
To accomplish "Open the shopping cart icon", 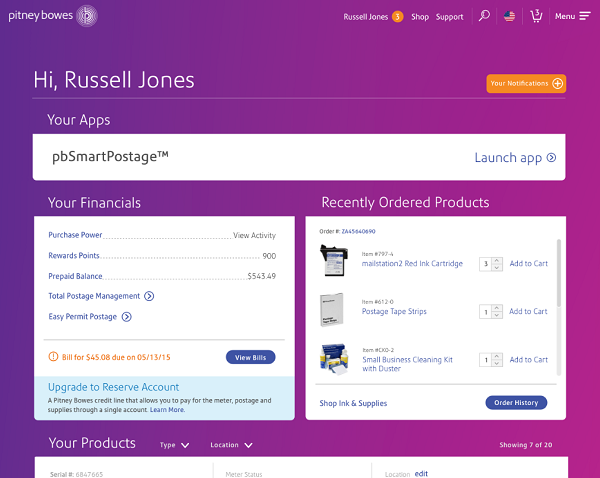I will [536, 16].
